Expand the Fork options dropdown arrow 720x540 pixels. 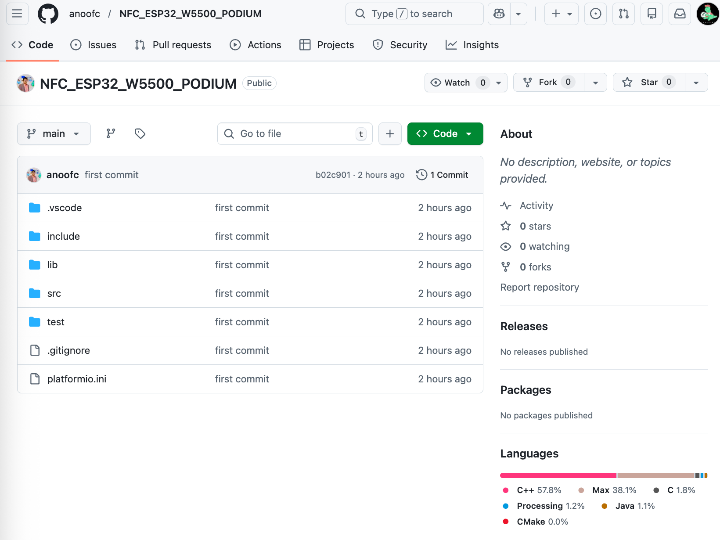click(596, 83)
